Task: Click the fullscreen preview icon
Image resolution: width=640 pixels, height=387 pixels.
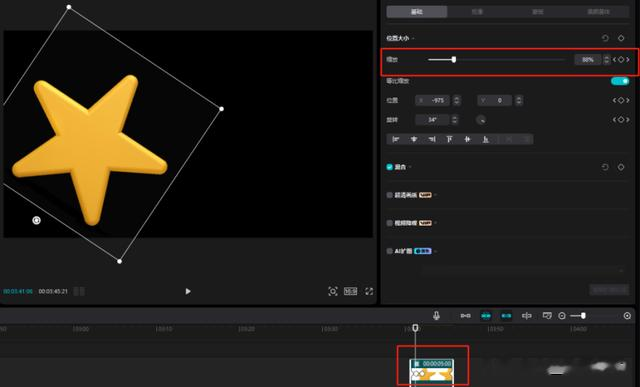Action: click(369, 291)
